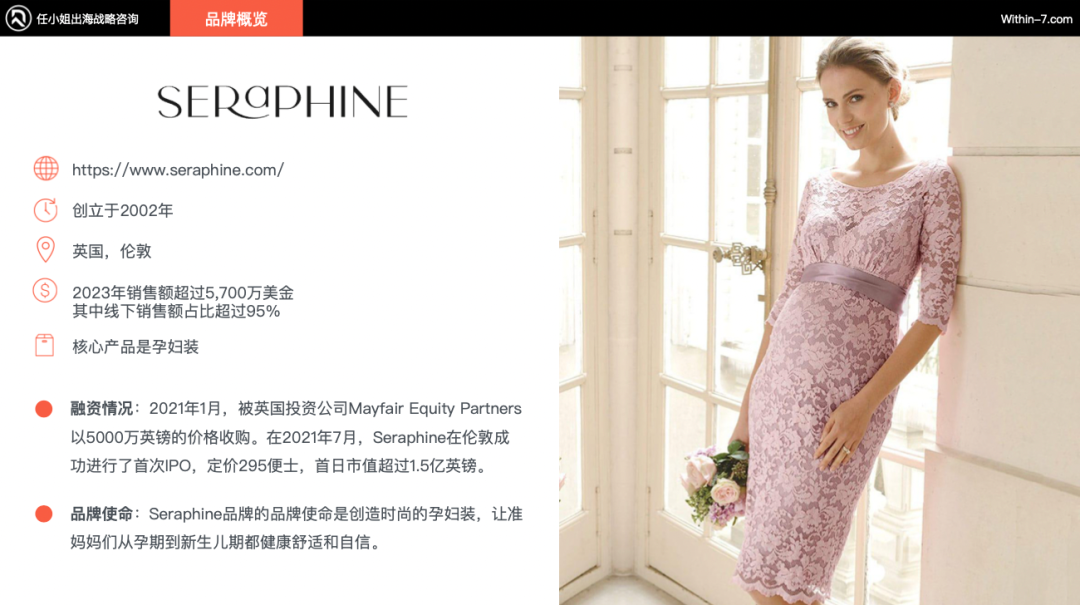Click the package product icon
Image resolution: width=1080 pixels, height=605 pixels.
click(45, 345)
